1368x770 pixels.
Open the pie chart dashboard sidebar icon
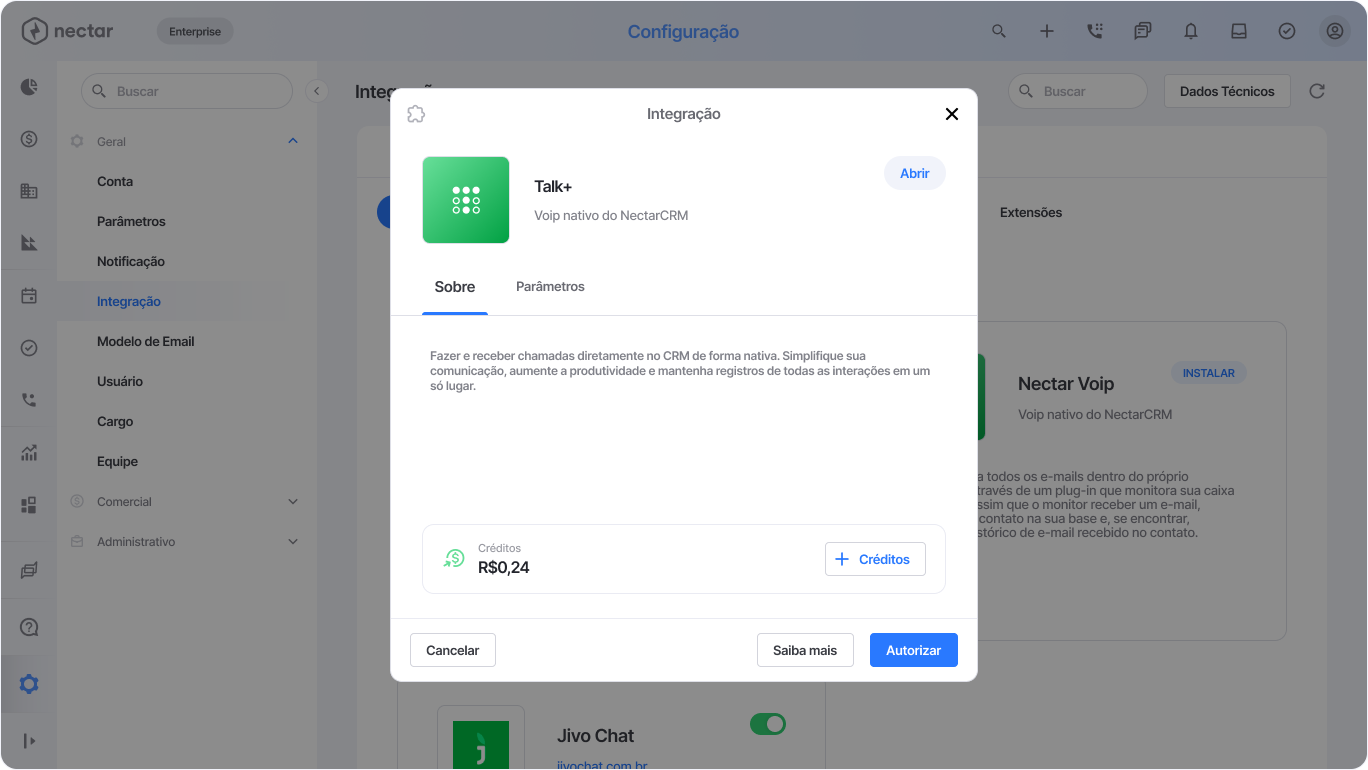tap(29, 87)
